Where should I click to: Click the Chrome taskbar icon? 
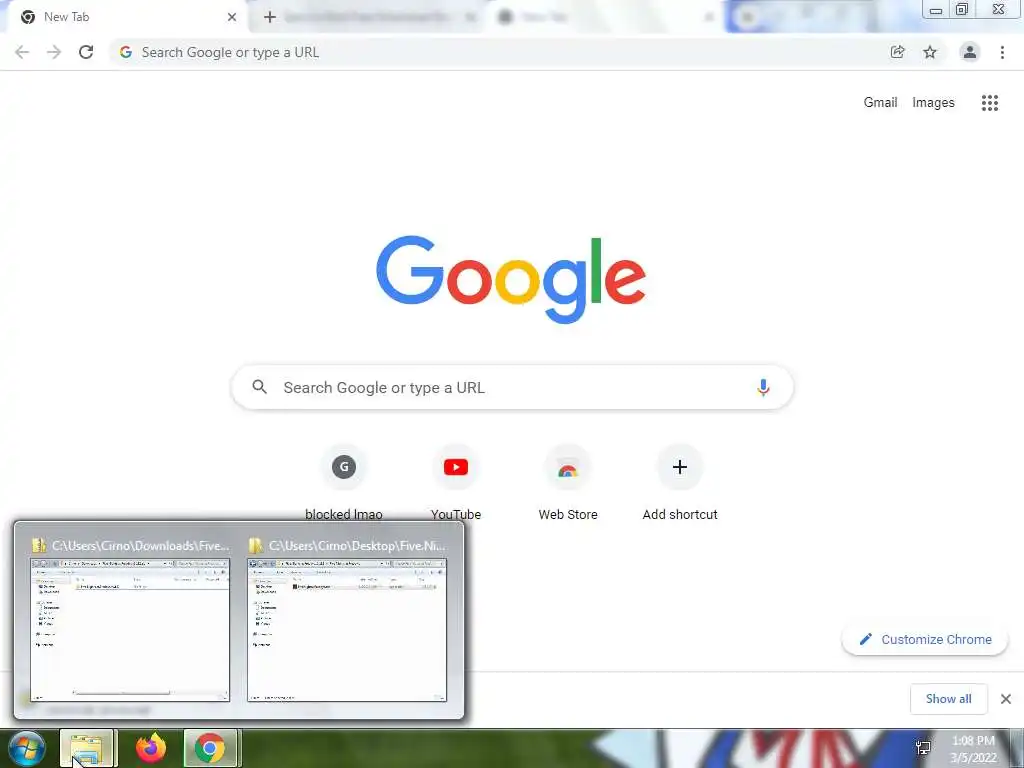pyautogui.click(x=210, y=748)
